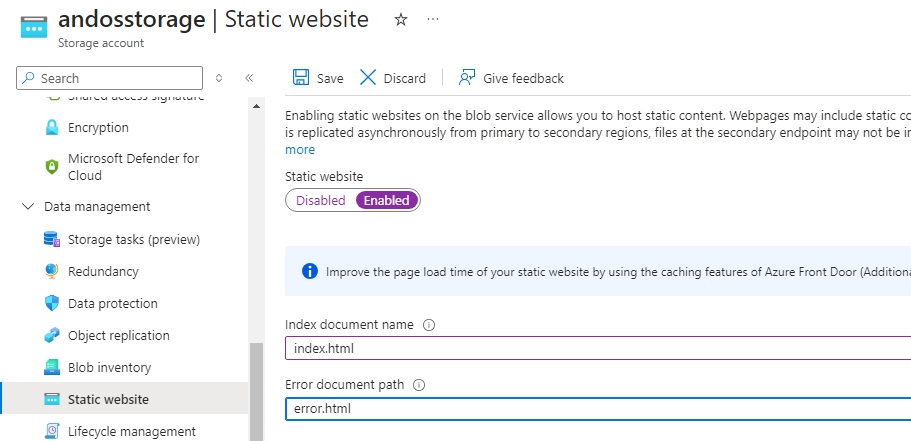Click the Encryption lock icon
Screen dimensions: 911x441
52,128
